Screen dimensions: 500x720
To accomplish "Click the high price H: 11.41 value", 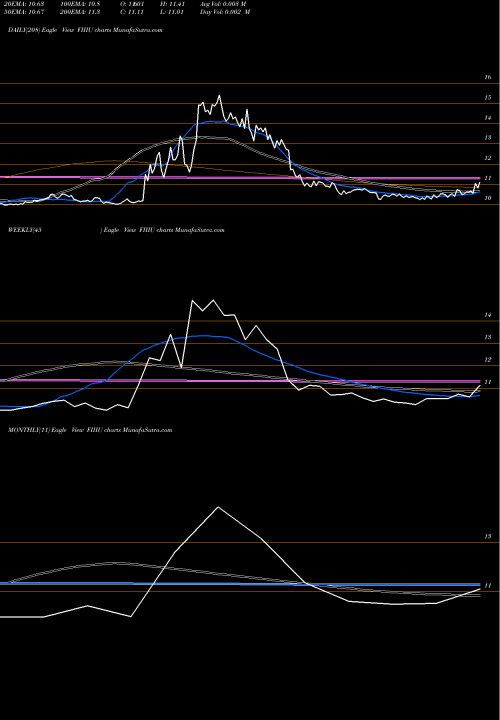I will click(x=172, y=4).
